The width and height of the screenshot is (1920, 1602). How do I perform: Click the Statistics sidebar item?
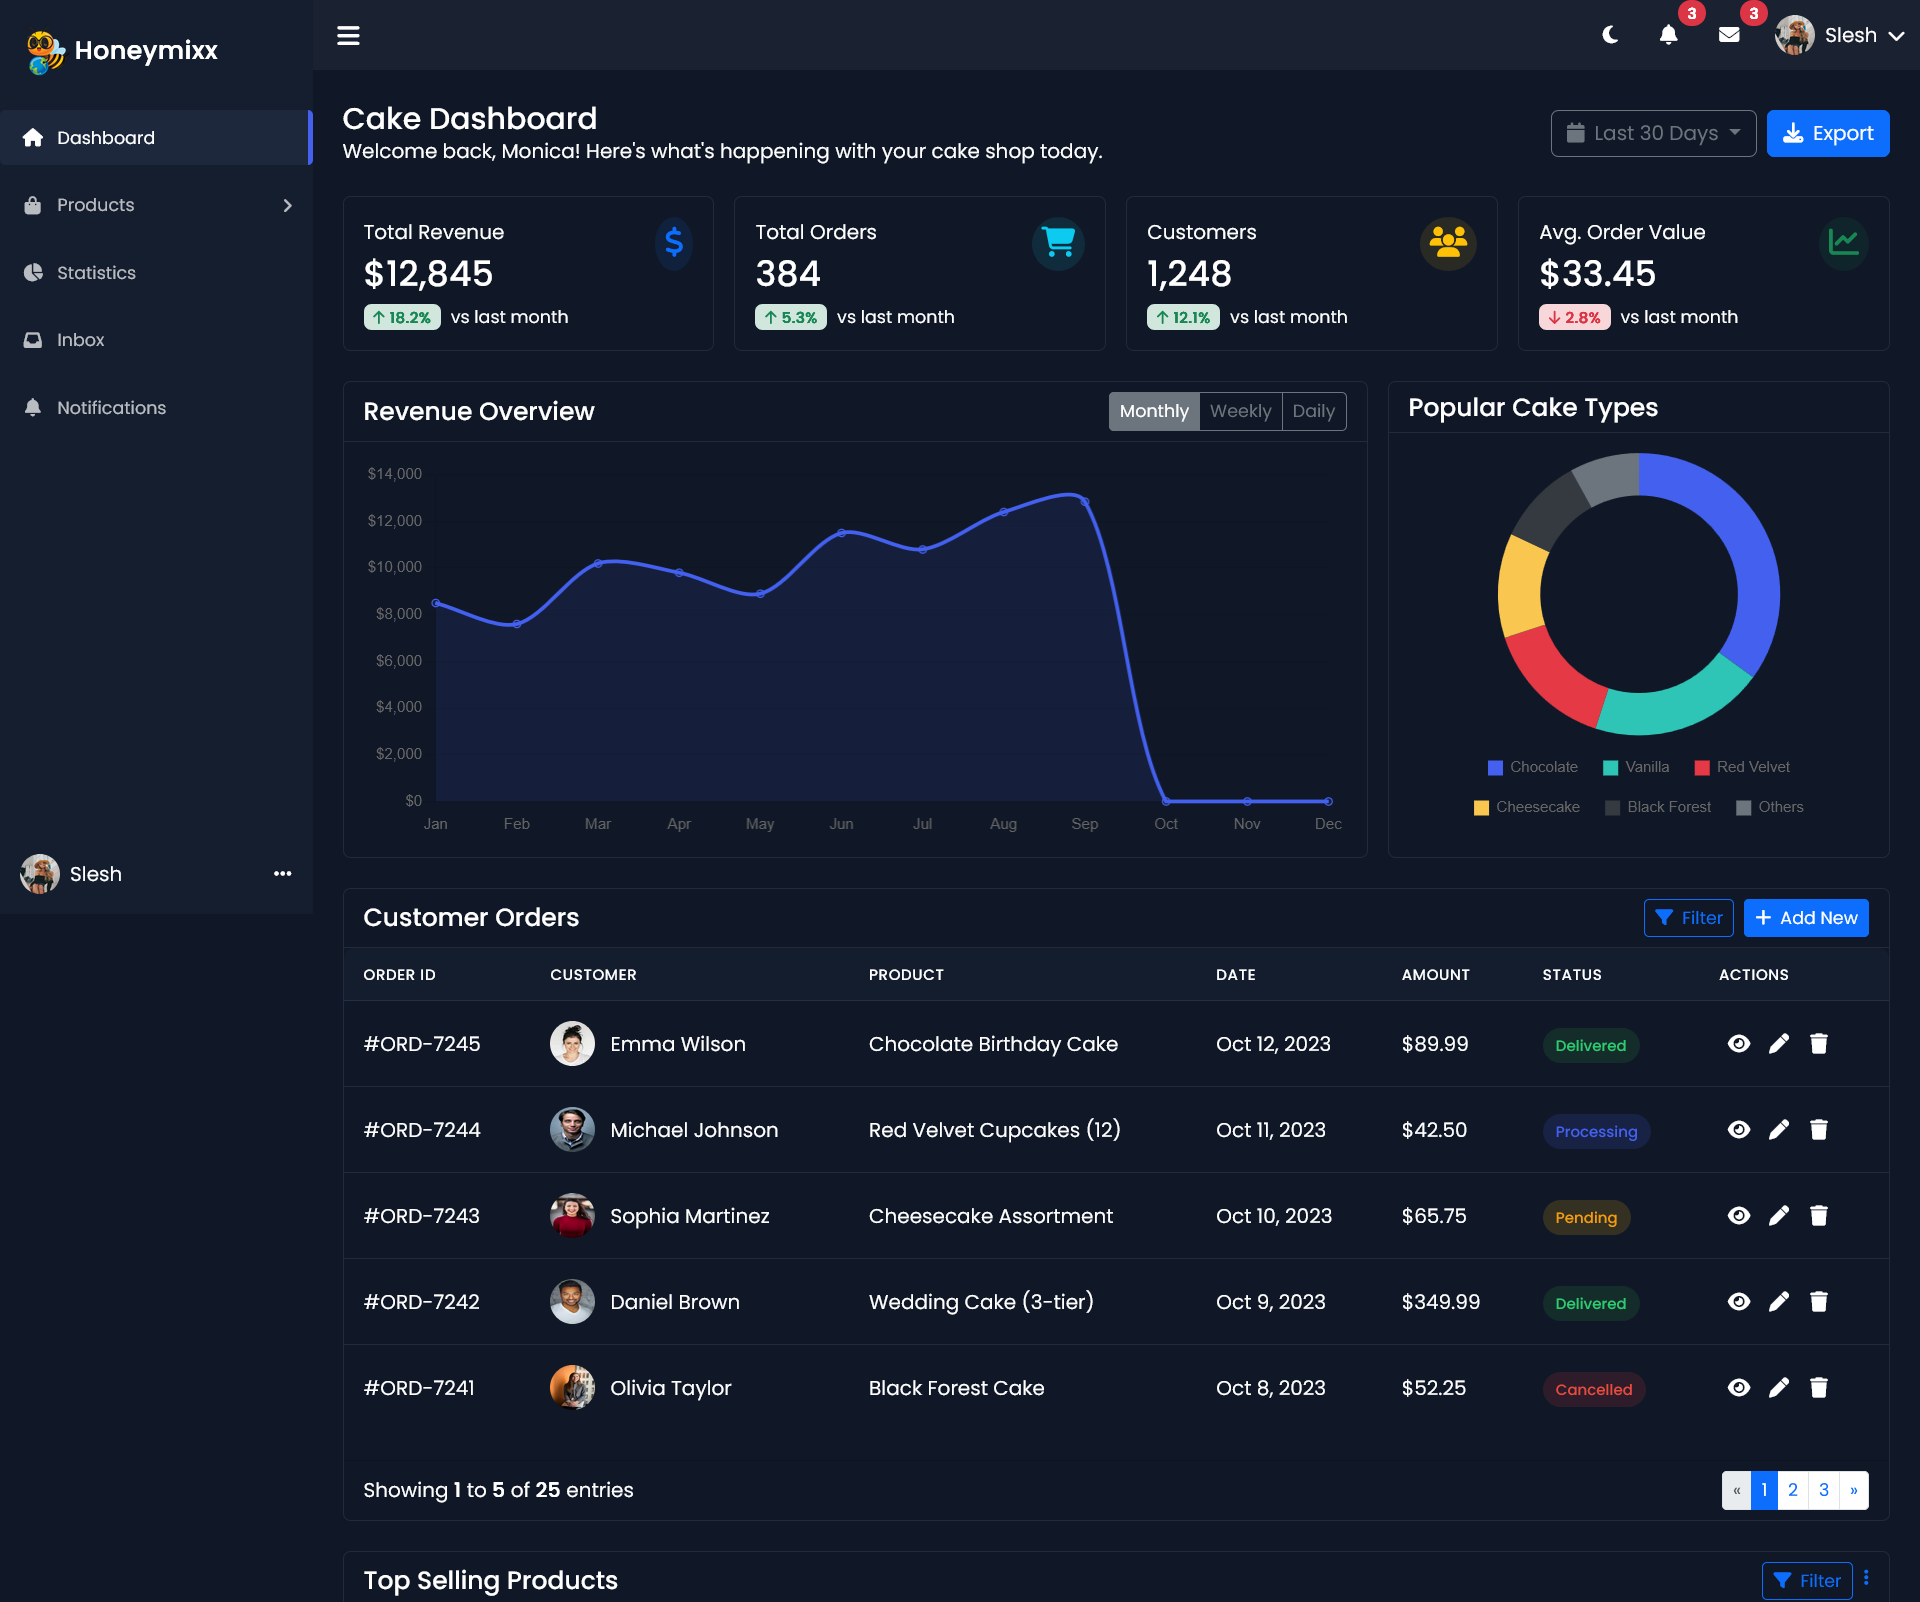point(96,273)
